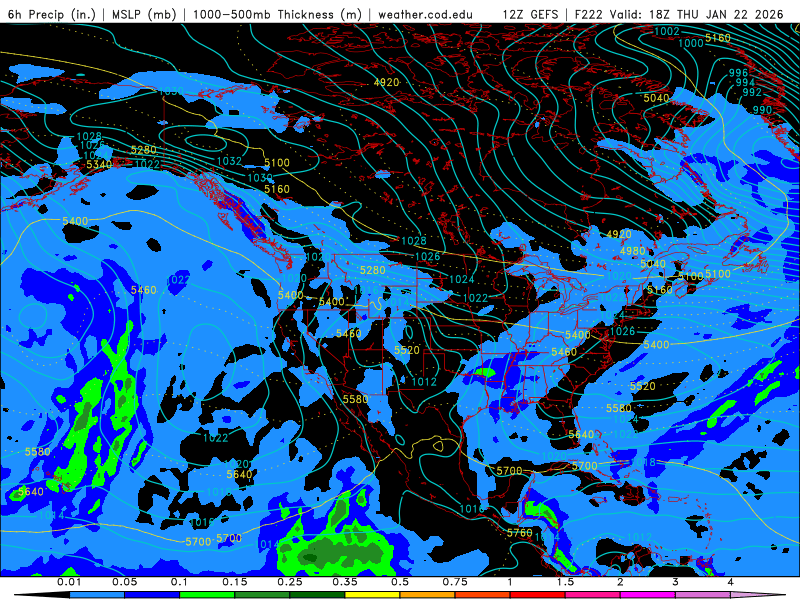Click the "0.75" colorbar tick label
The width and height of the screenshot is (800, 600).
pyautogui.click(x=455, y=582)
